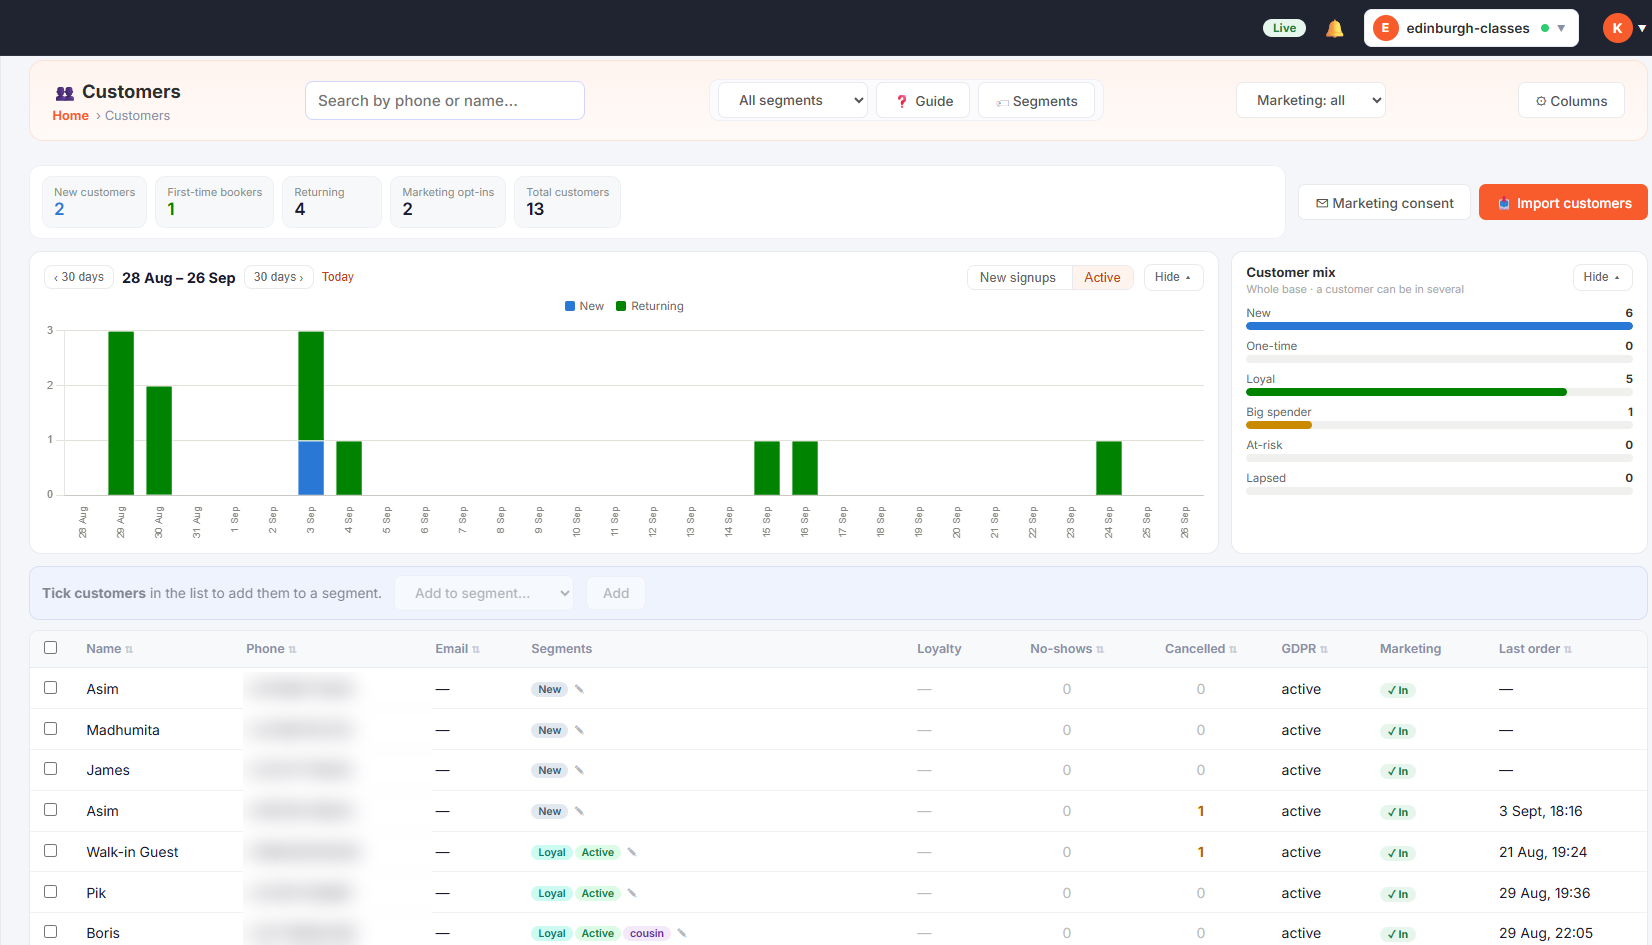Image resolution: width=1652 pixels, height=945 pixels.
Task: Tick checkbox for Asim ordered 3 Sept
Action: [51, 810]
